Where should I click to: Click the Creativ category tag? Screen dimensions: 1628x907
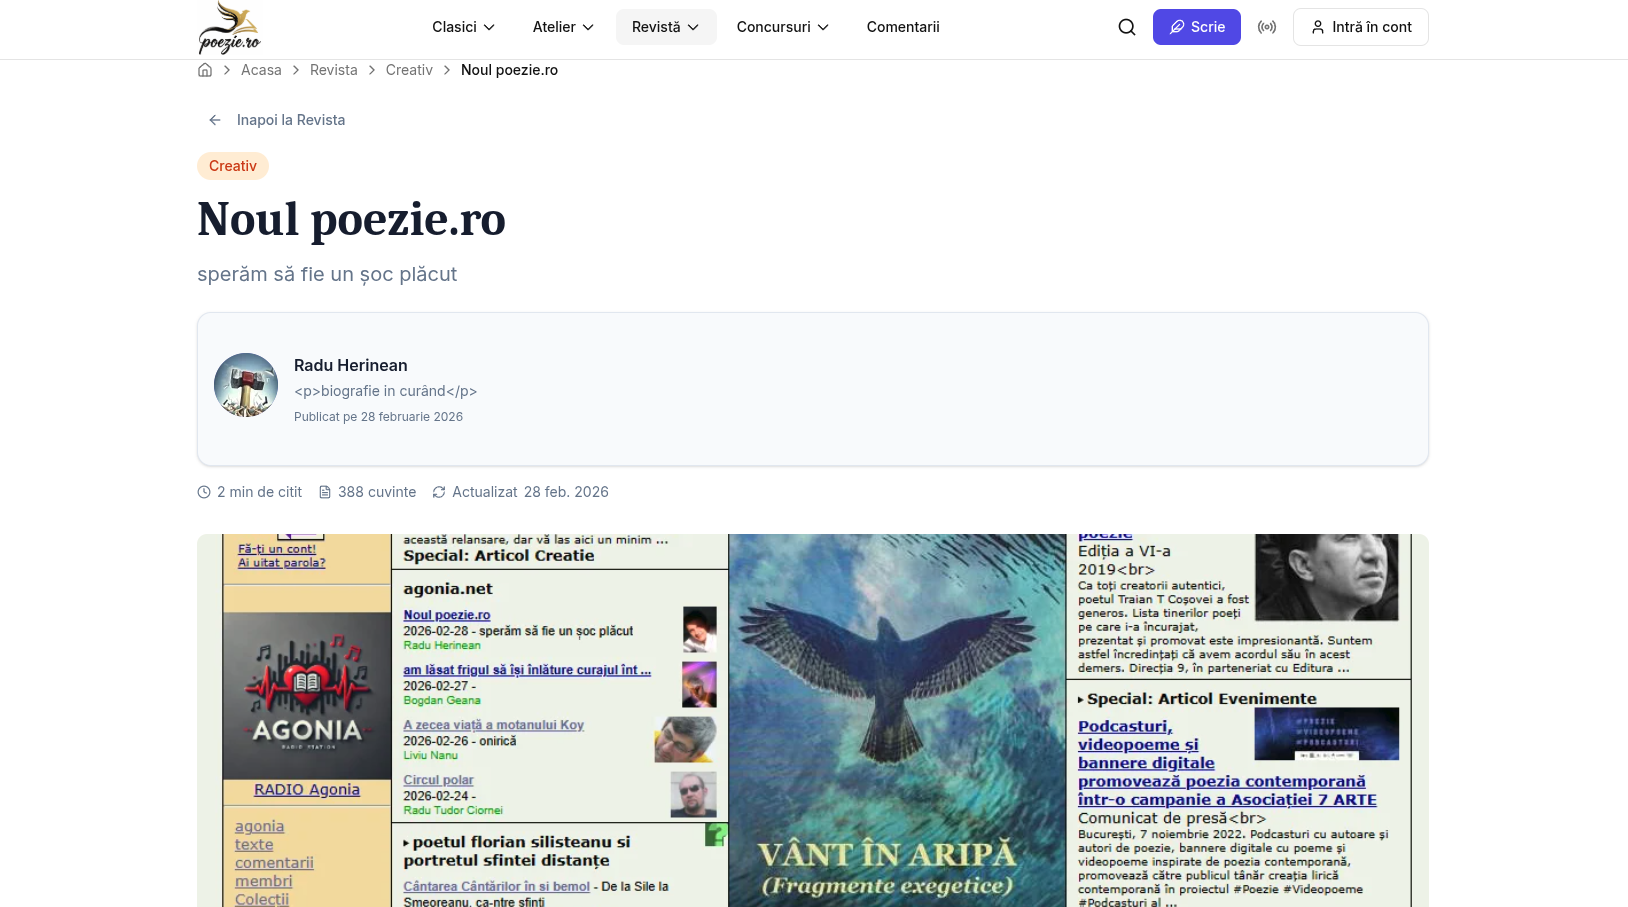[233, 166]
